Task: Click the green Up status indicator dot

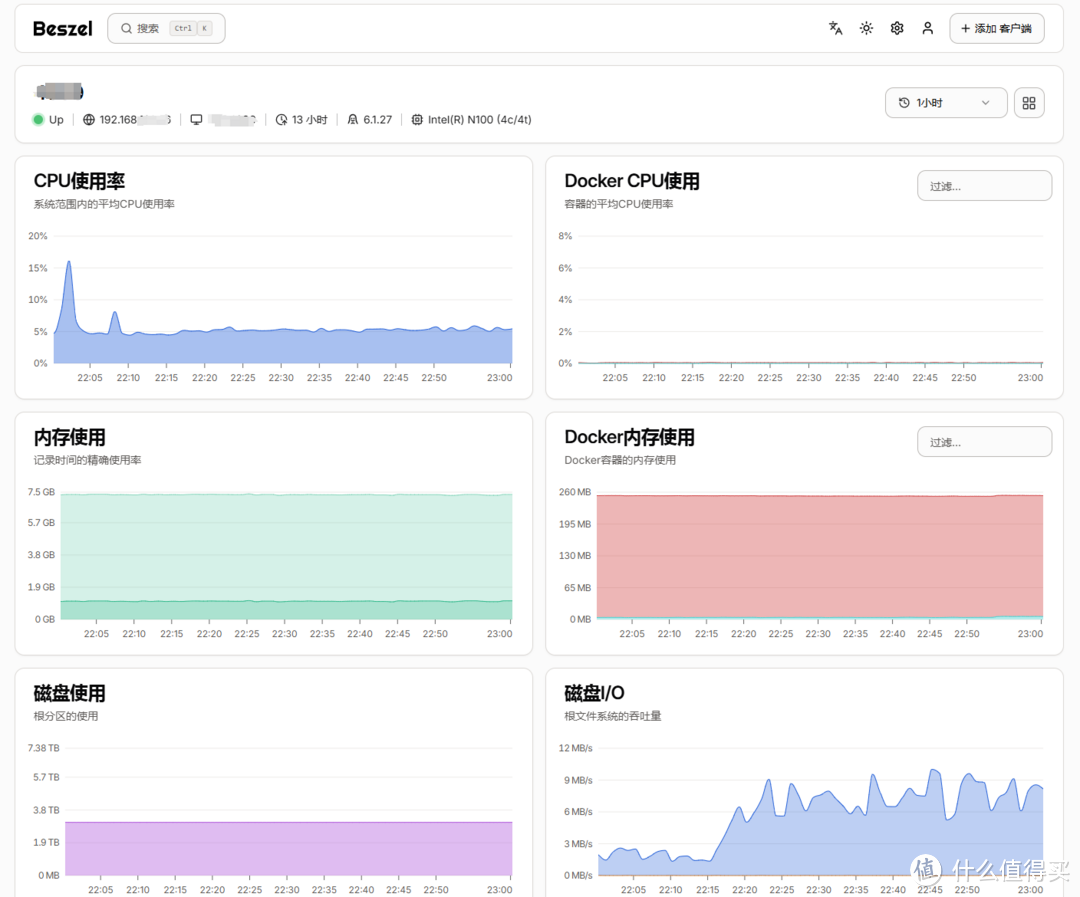Action: coord(36,119)
